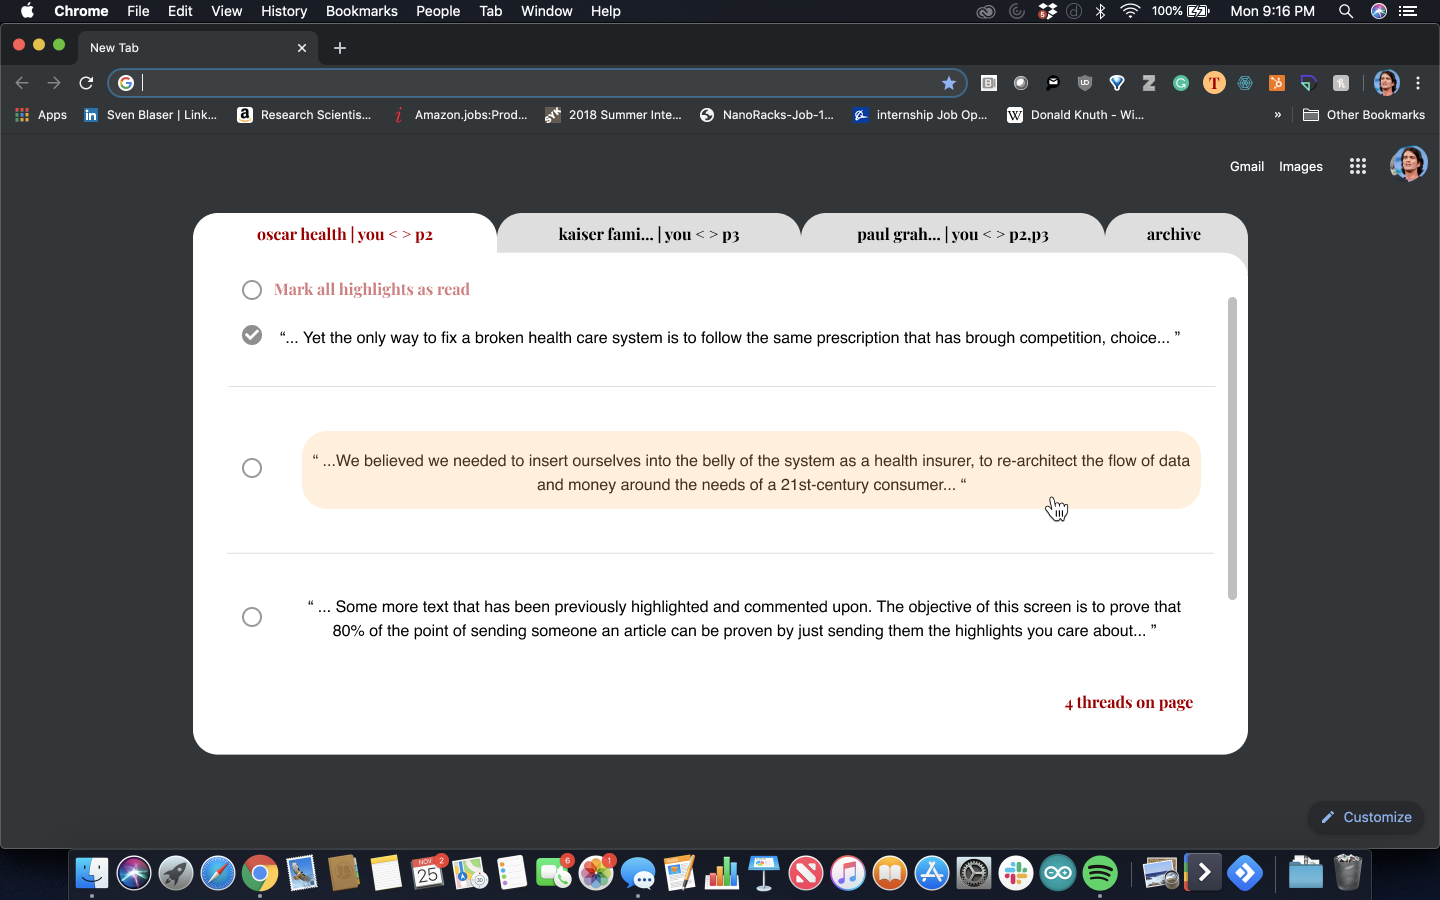Open the App Store from the dock
The image size is (1440, 900).
coord(932,873)
